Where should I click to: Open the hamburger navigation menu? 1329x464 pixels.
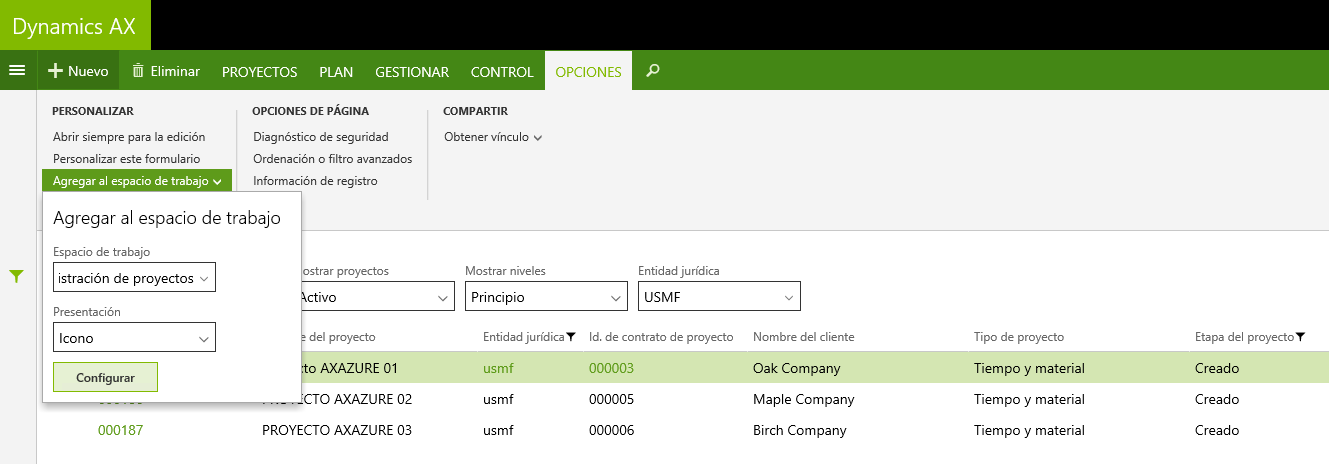16,71
